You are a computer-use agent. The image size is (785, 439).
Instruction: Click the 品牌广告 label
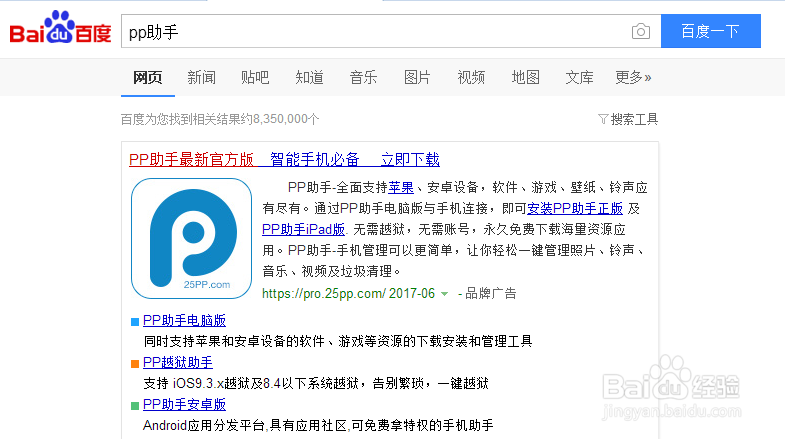491,293
